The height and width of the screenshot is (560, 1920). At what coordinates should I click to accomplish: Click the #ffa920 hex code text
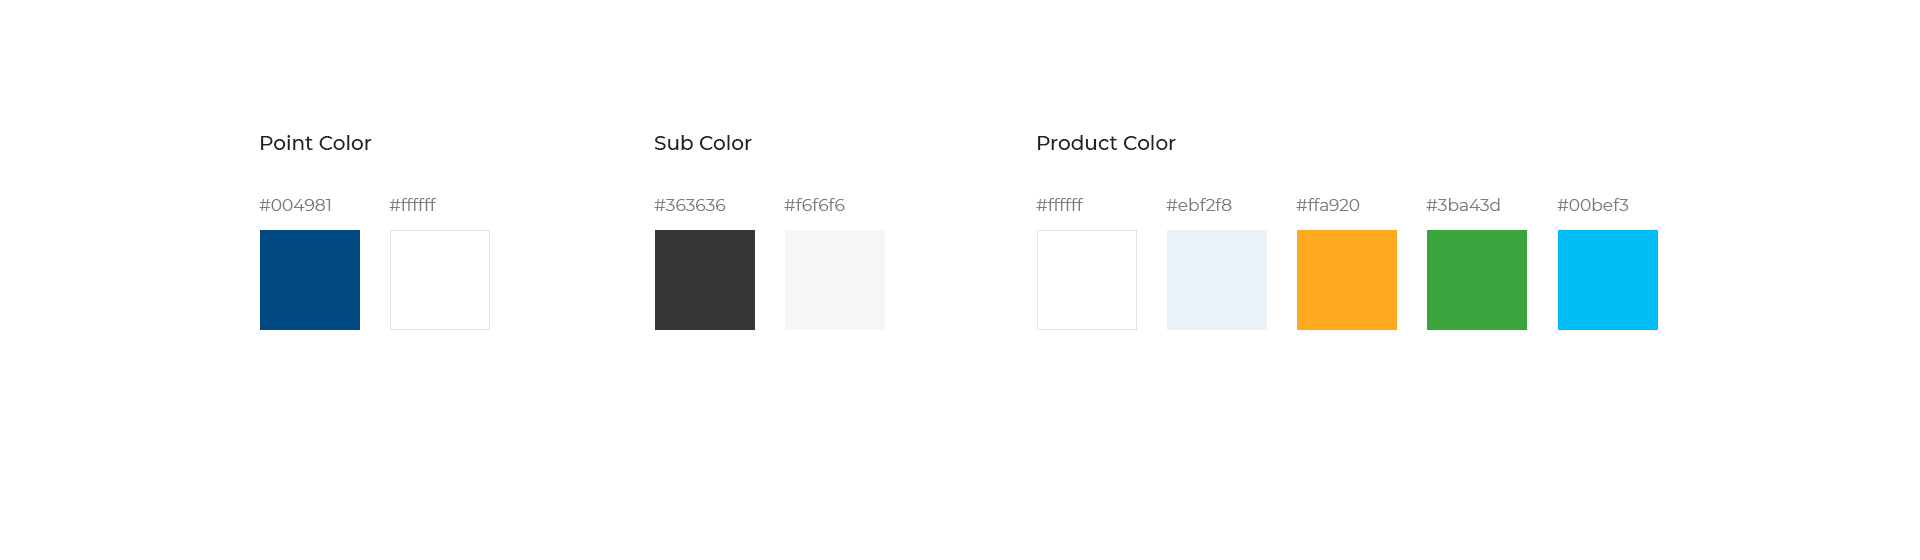[1328, 205]
